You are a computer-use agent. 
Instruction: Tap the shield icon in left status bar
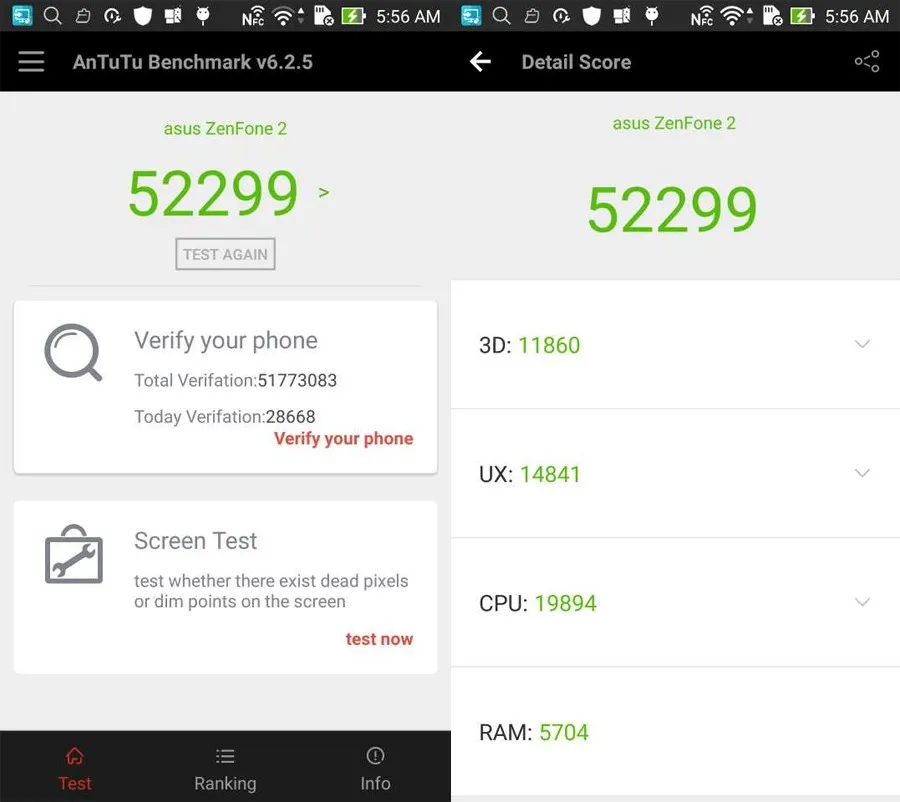[142, 16]
